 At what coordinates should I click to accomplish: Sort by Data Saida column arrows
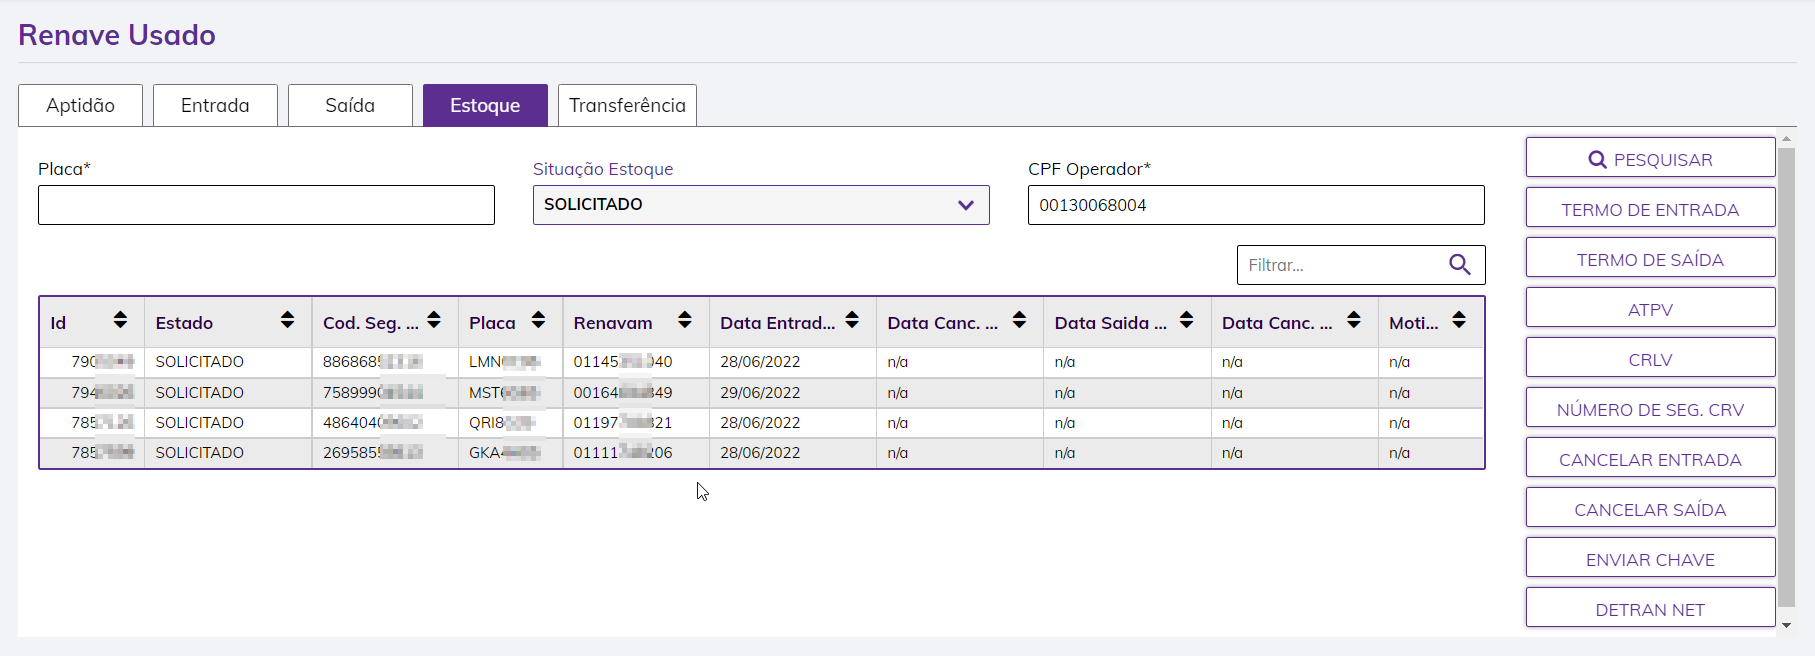1186,320
